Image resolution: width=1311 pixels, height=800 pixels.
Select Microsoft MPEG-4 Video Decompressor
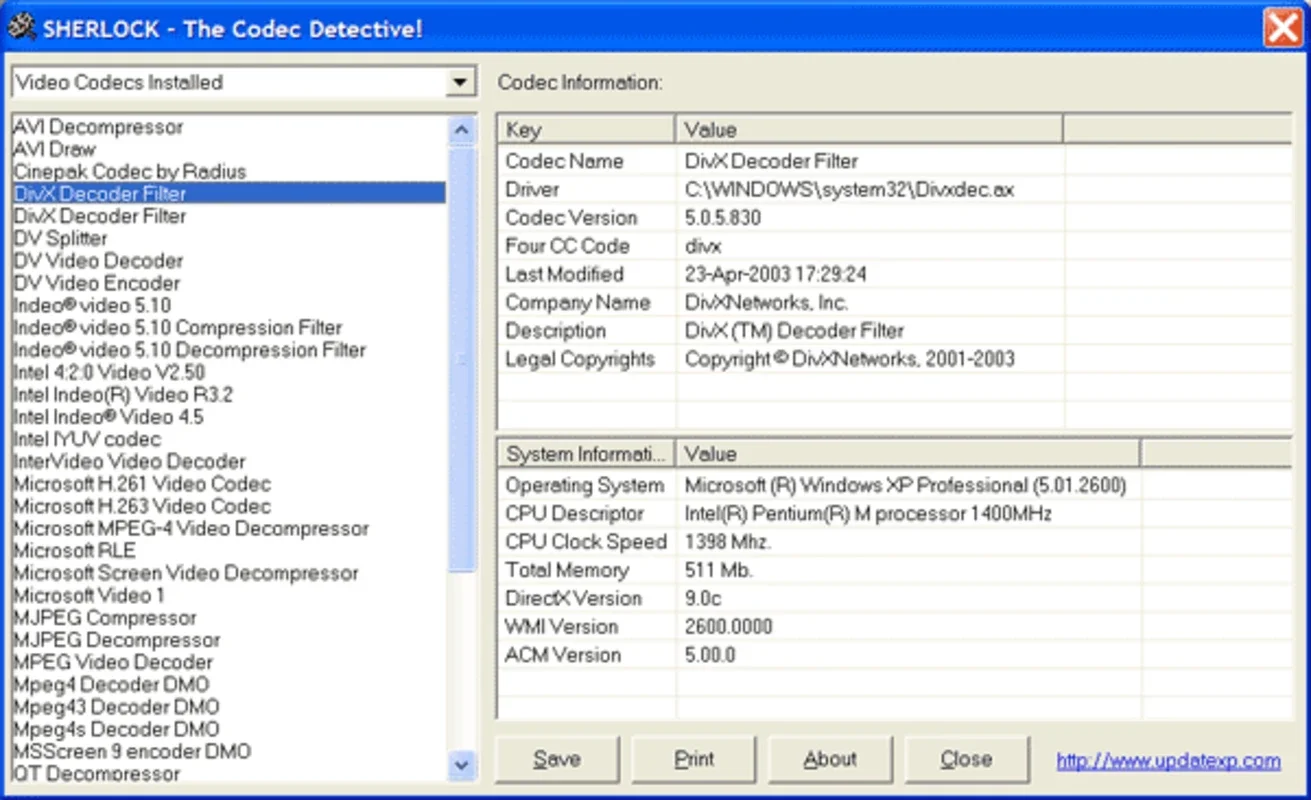point(229,528)
